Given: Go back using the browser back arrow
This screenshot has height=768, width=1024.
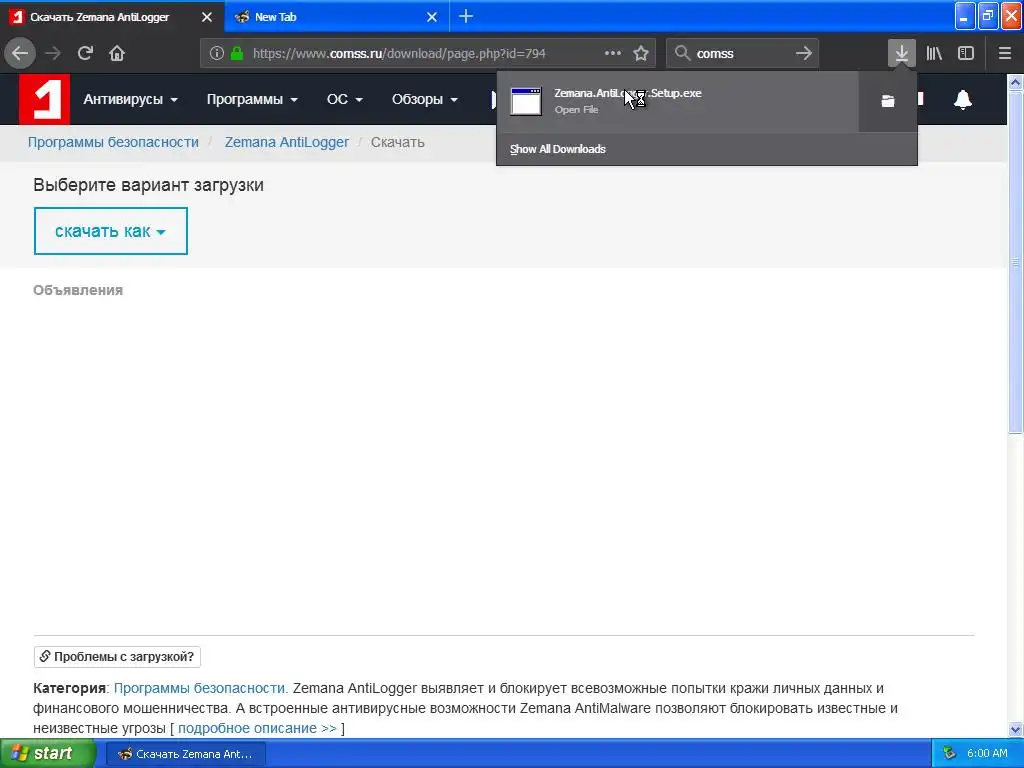Looking at the screenshot, I should [x=20, y=53].
